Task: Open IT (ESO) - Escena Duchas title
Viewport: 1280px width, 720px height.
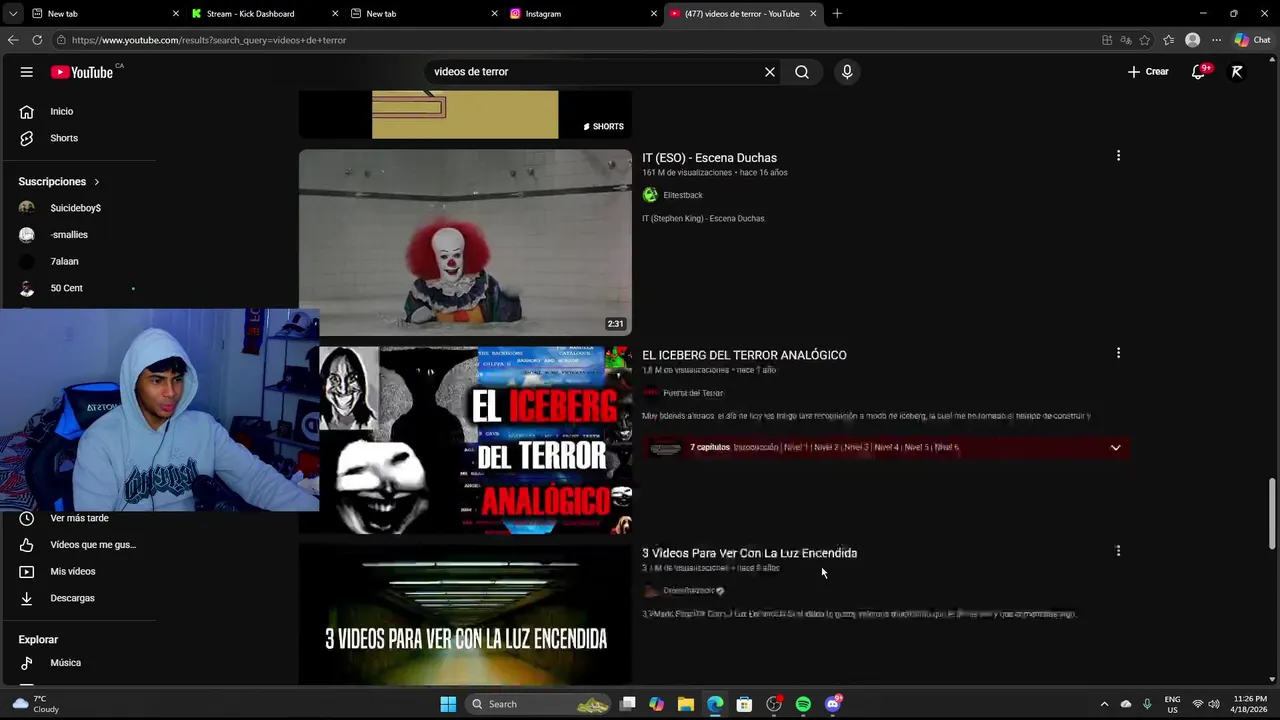Action: pos(709,158)
